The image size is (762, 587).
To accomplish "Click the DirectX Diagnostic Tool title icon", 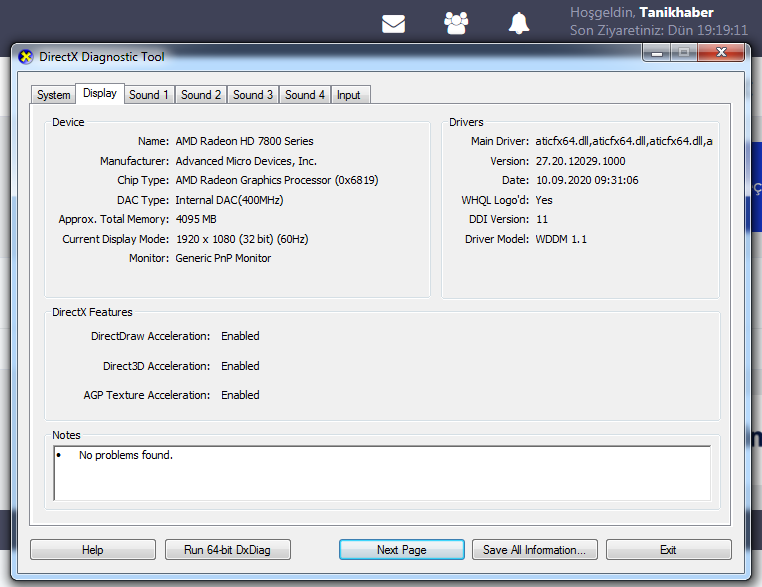I will pos(26,57).
